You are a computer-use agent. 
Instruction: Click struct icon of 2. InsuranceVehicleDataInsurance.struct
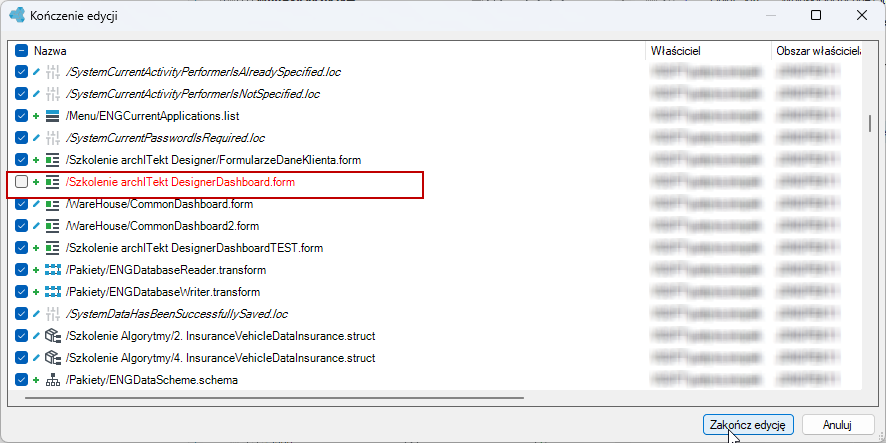coord(53,336)
